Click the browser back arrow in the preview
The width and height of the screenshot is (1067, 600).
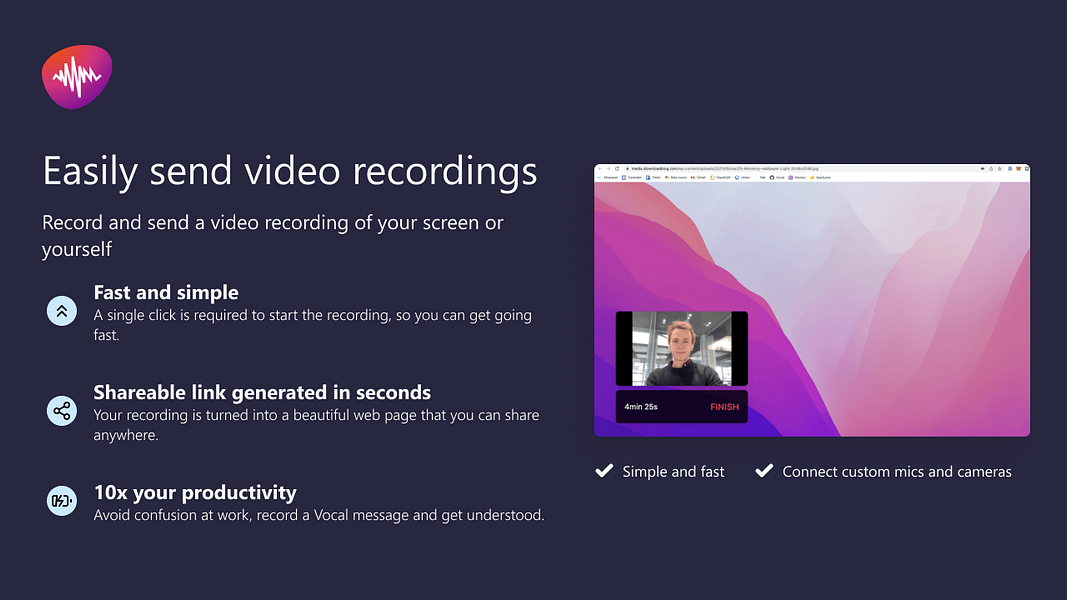coord(600,169)
